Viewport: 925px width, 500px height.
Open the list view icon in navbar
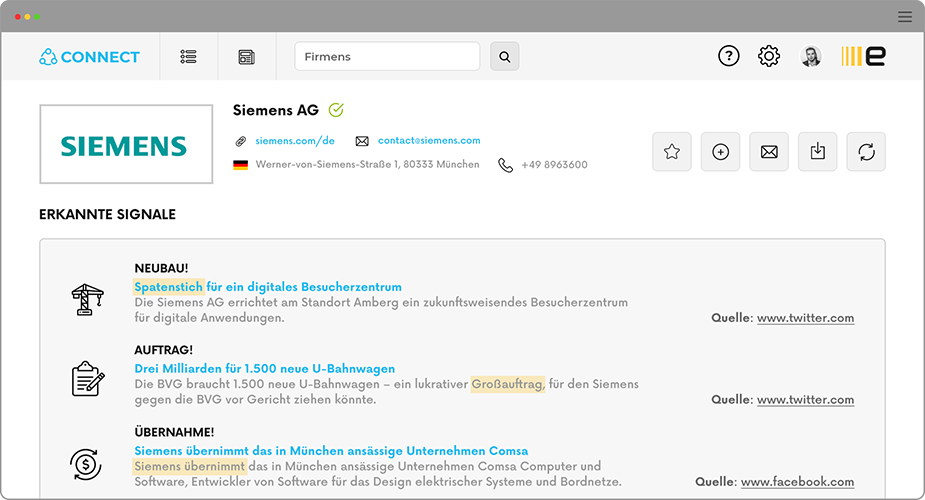tap(188, 57)
